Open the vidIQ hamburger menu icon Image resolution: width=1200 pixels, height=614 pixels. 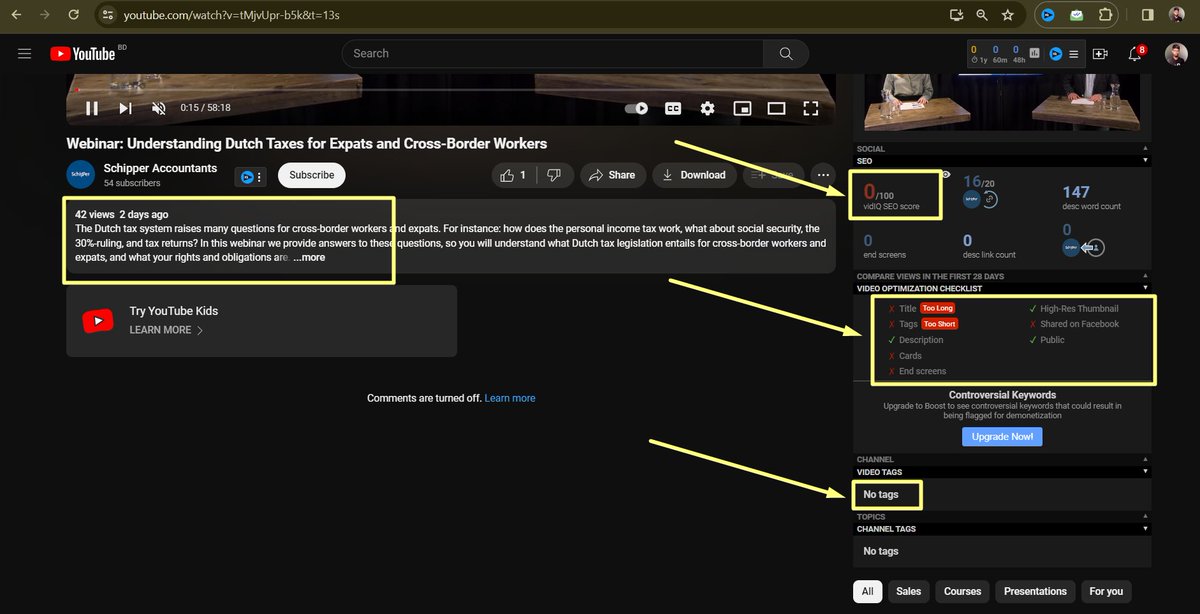(x=1073, y=53)
